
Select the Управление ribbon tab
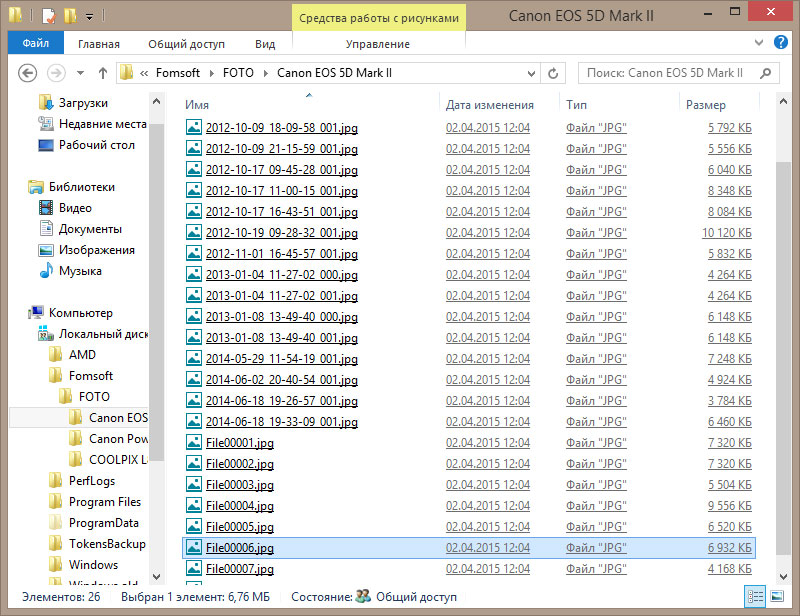click(x=379, y=43)
